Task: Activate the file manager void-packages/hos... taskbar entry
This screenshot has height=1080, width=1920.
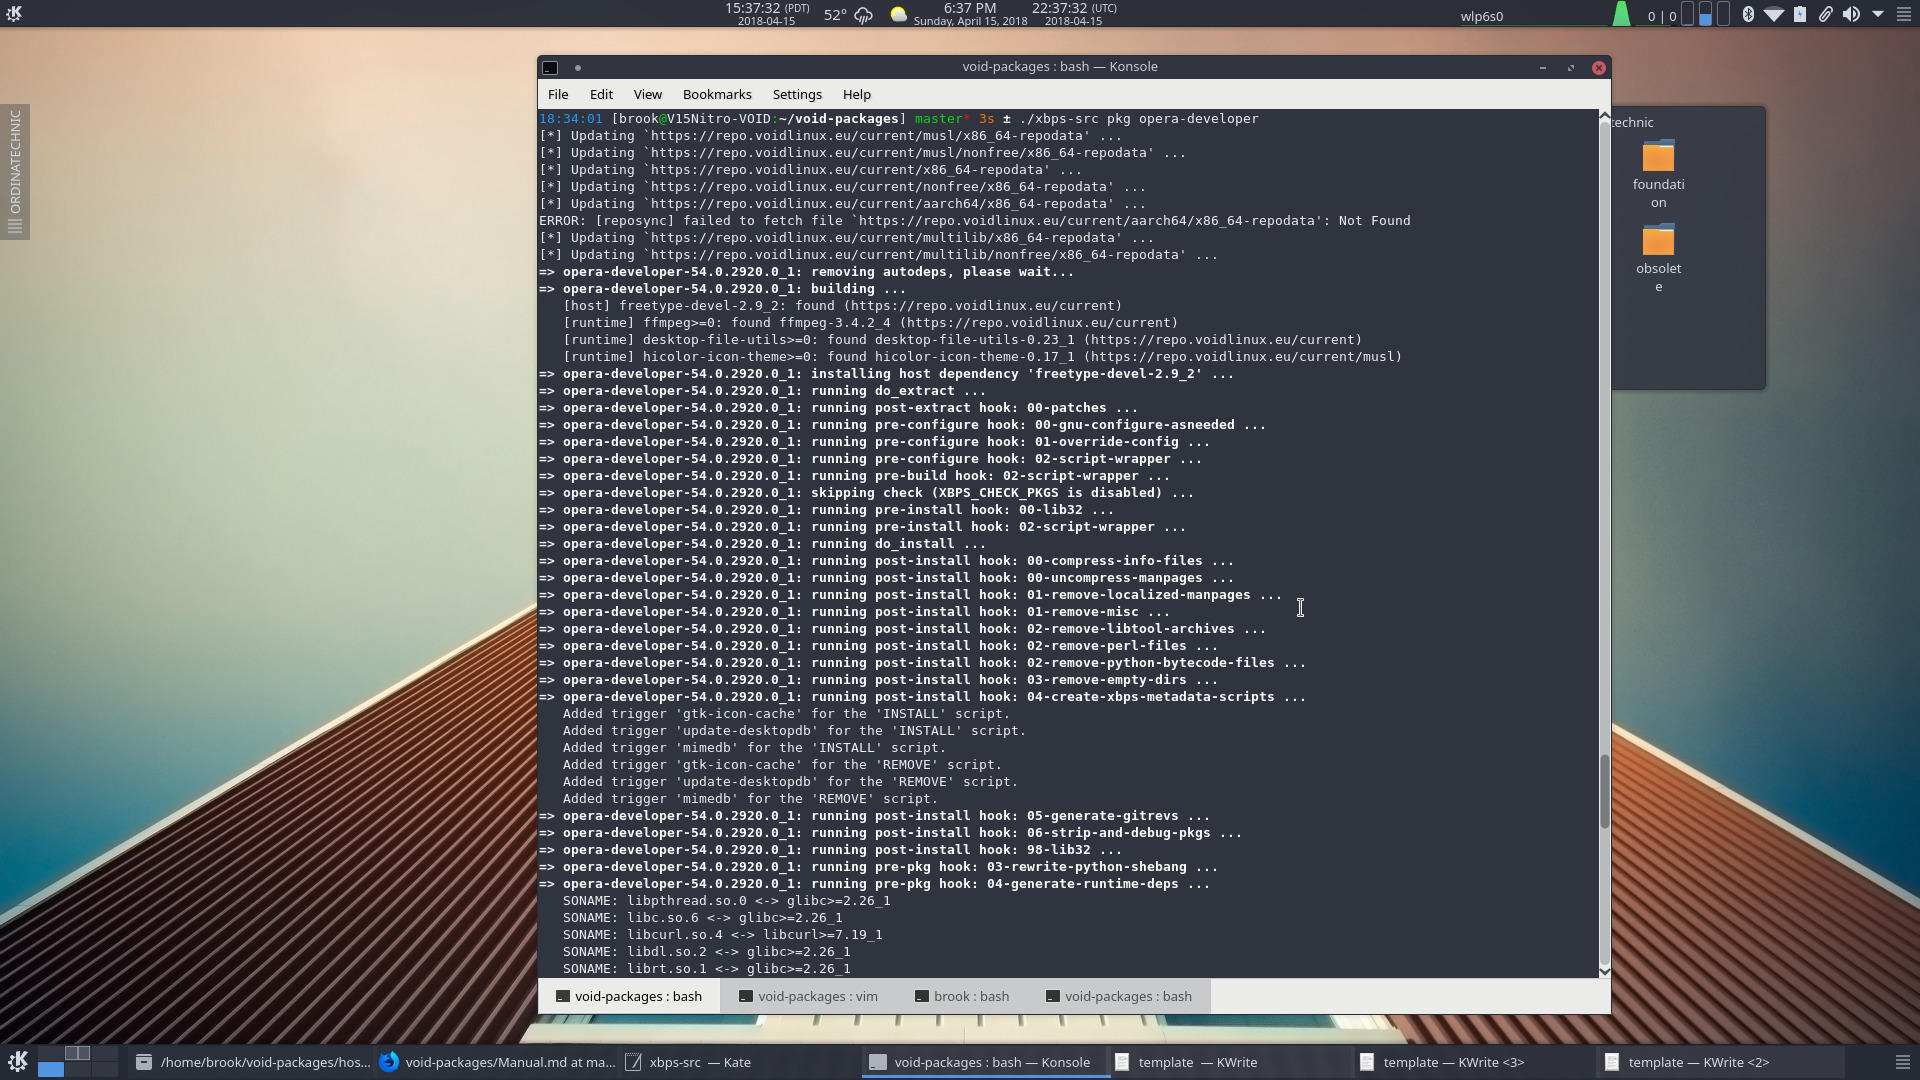Action: tap(251, 1062)
